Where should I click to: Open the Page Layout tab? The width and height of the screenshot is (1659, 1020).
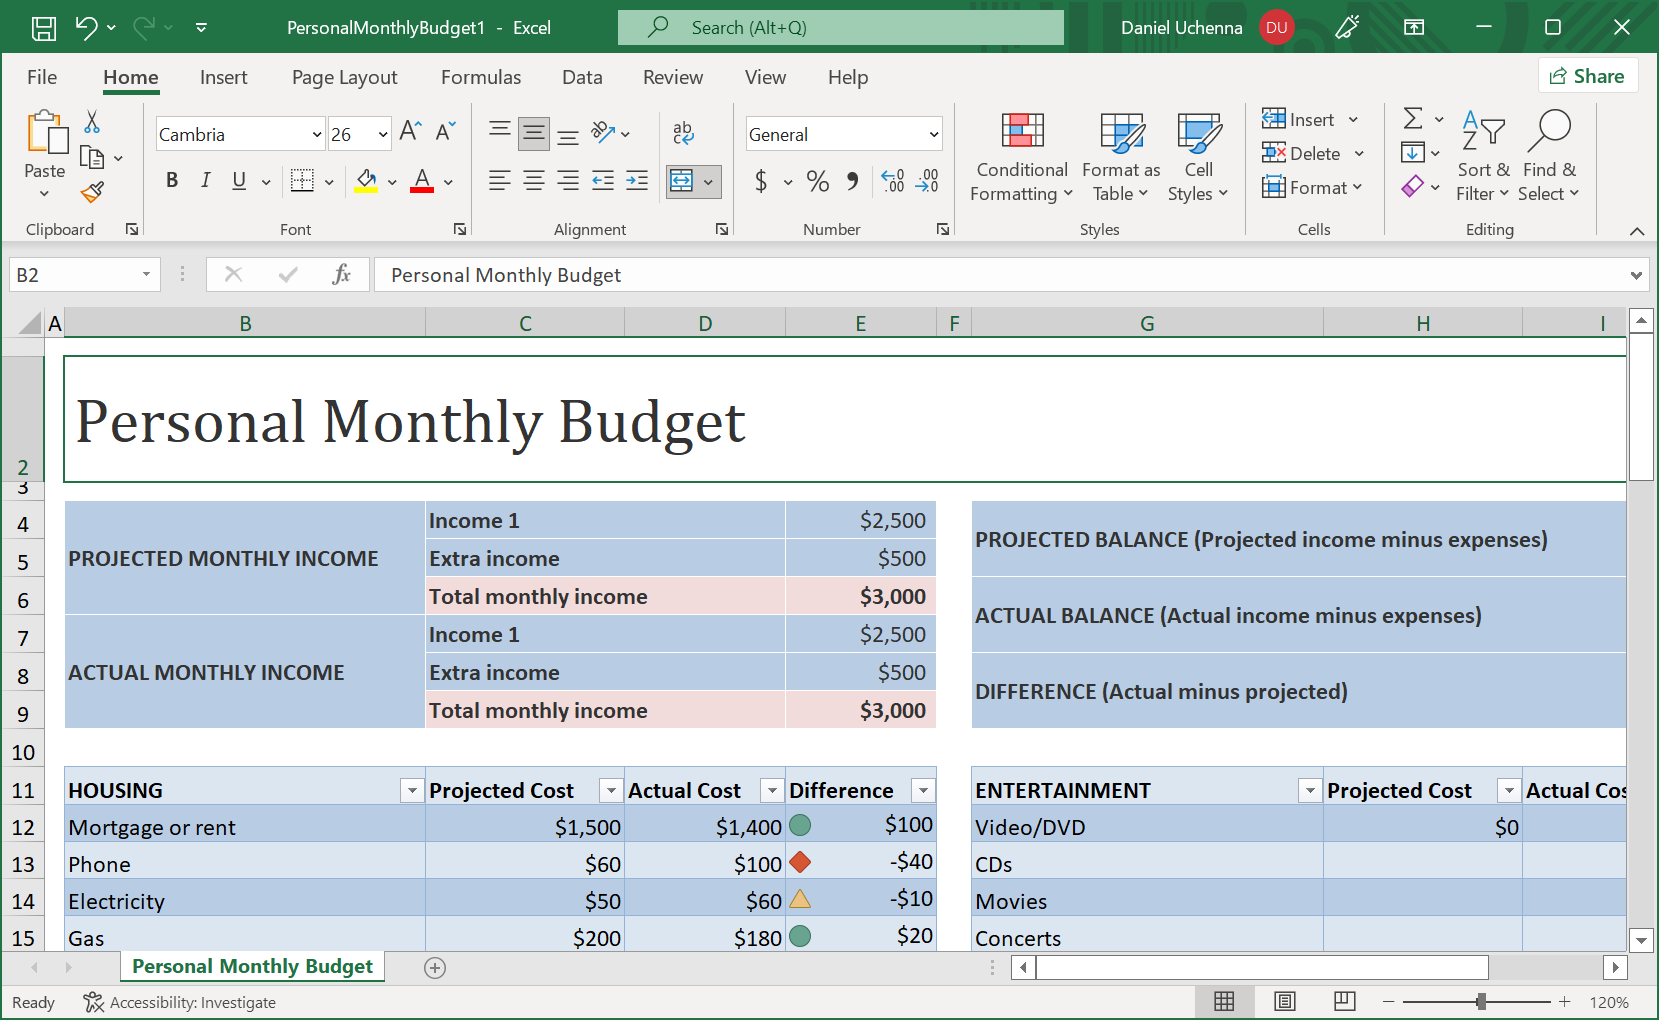[x=344, y=78]
